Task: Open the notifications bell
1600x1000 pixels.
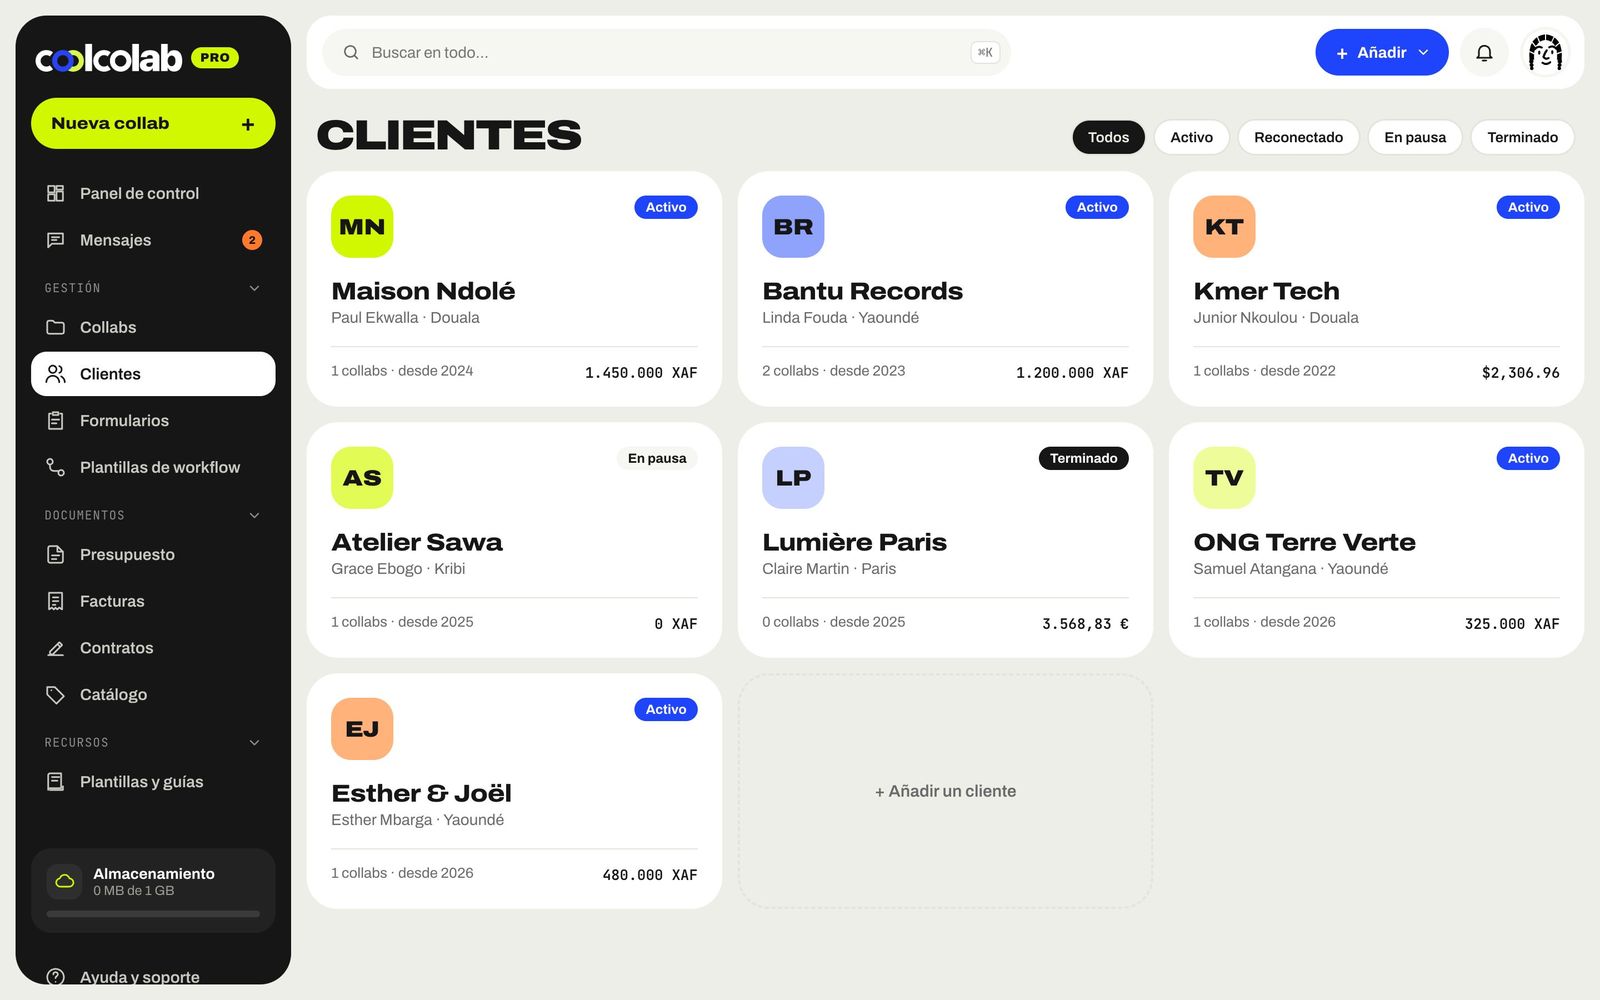Action: (x=1484, y=53)
